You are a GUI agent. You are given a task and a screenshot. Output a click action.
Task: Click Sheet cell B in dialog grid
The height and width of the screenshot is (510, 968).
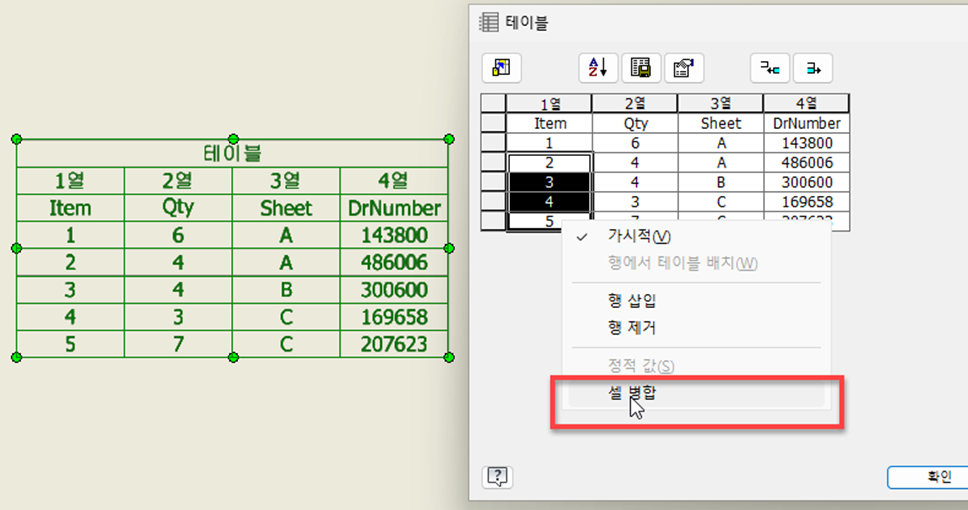click(x=721, y=183)
